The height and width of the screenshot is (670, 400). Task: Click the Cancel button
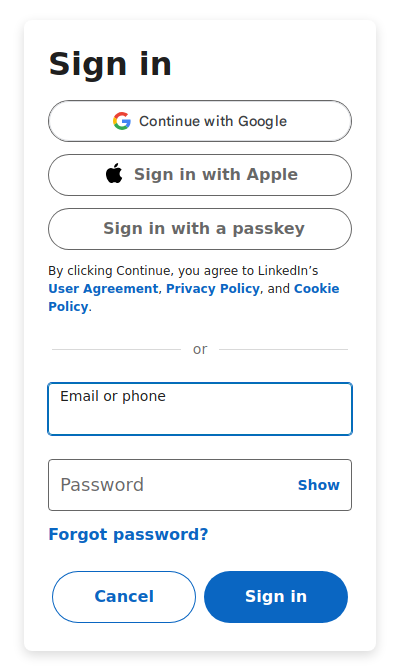pyautogui.click(x=124, y=597)
